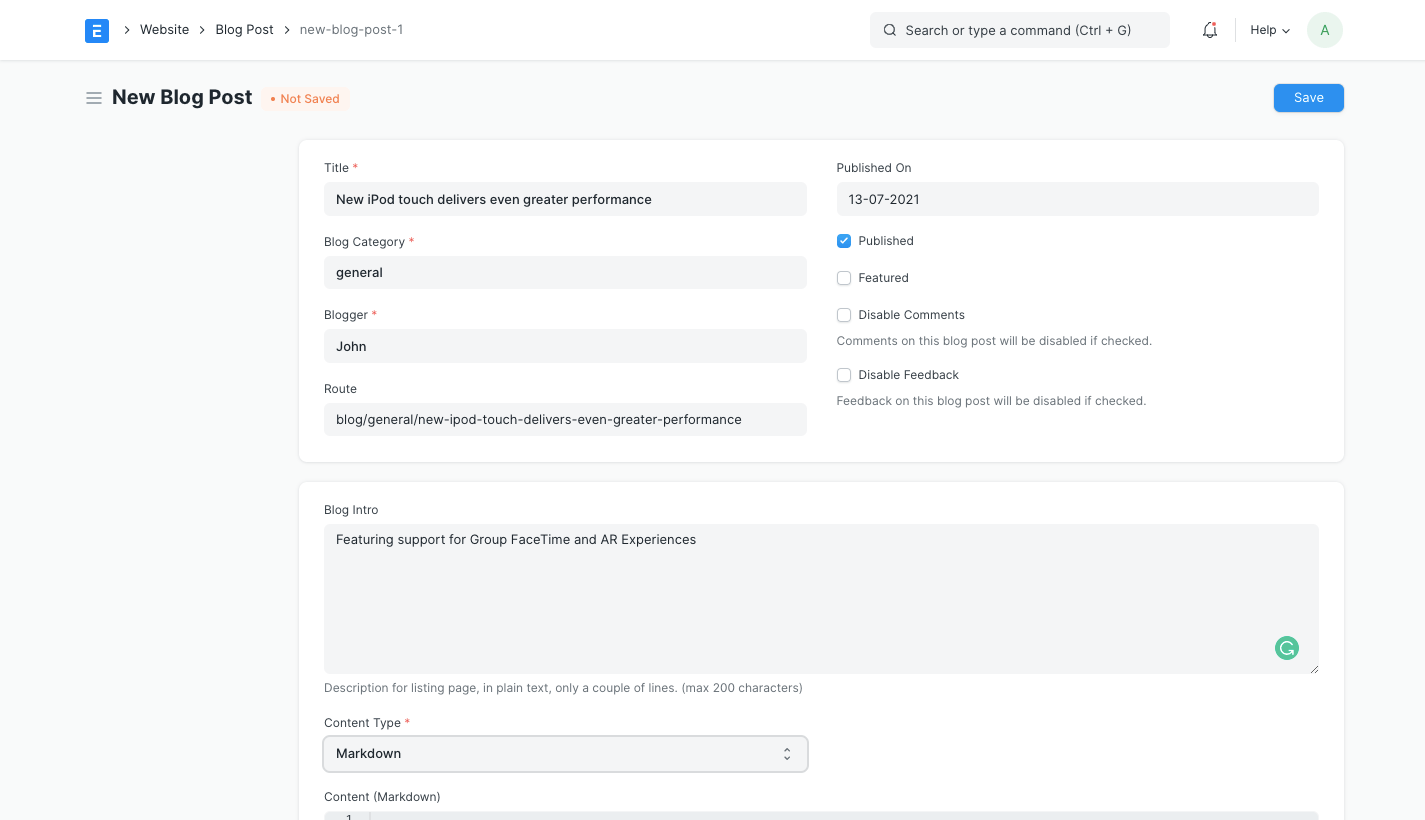Click the Not Saved status indicator

pyautogui.click(x=306, y=99)
